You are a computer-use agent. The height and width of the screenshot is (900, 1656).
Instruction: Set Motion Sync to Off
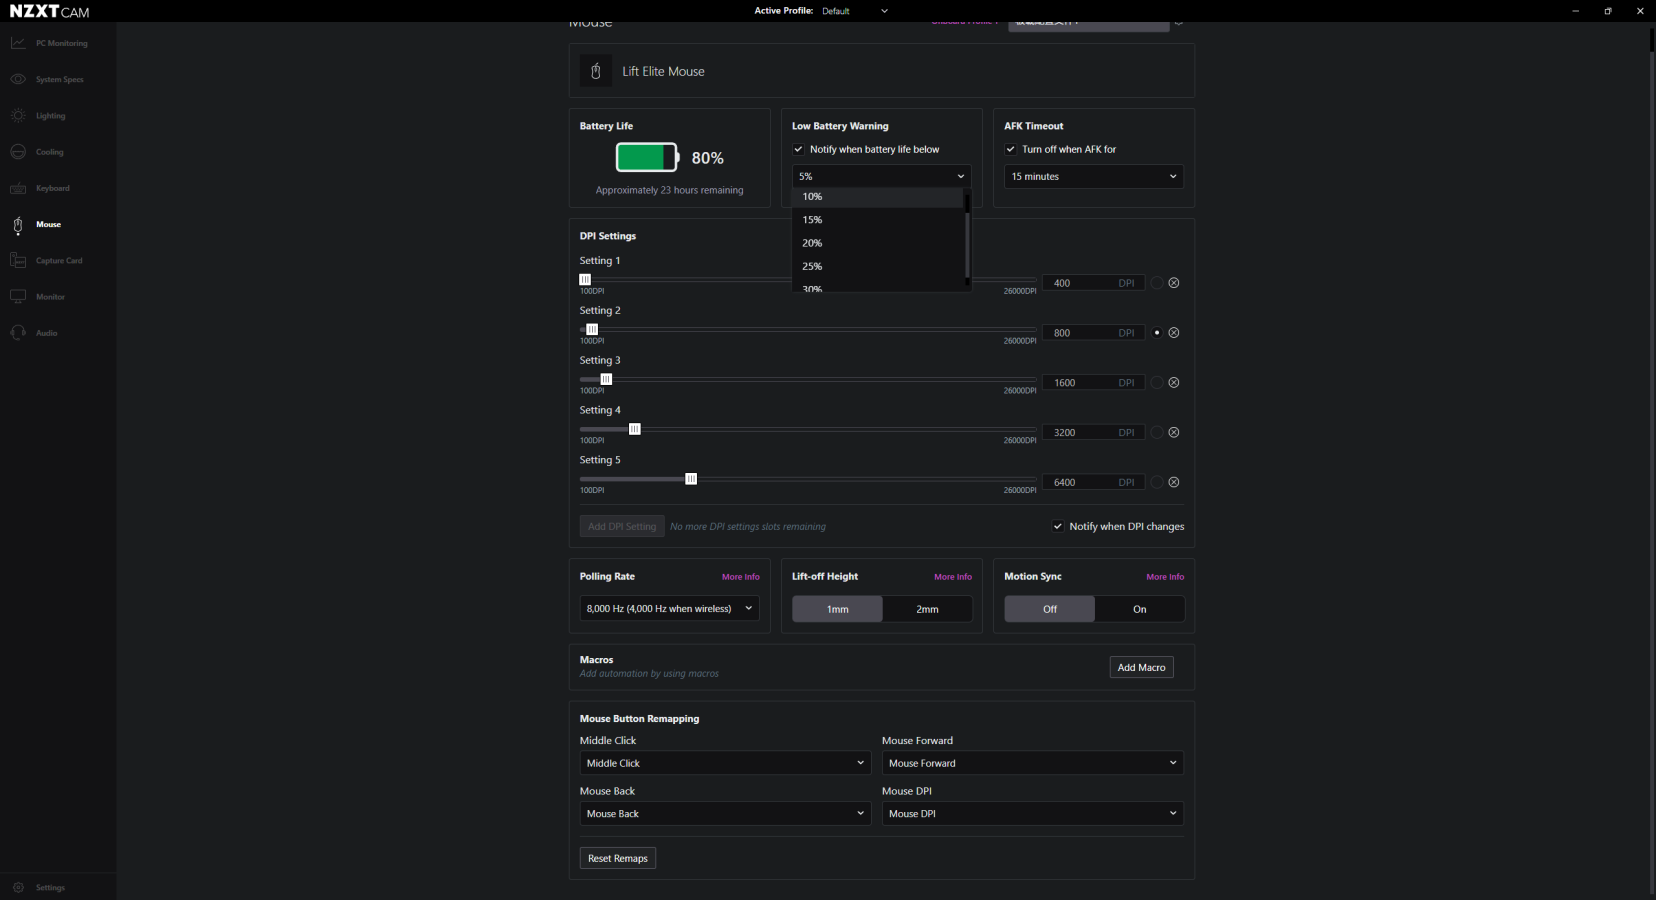click(1050, 609)
